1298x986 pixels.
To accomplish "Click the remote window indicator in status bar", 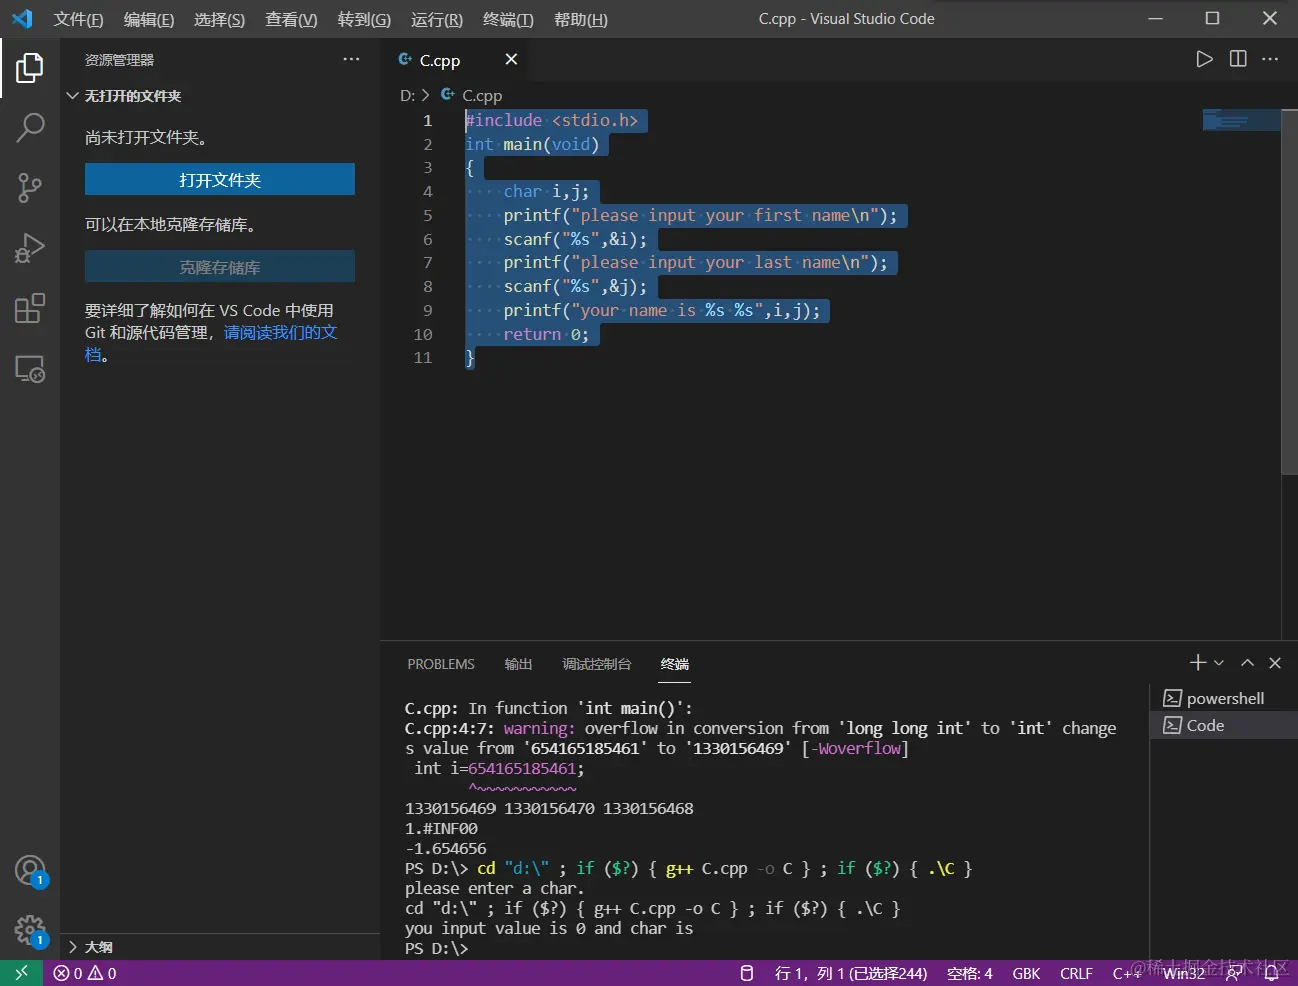I will [21, 973].
